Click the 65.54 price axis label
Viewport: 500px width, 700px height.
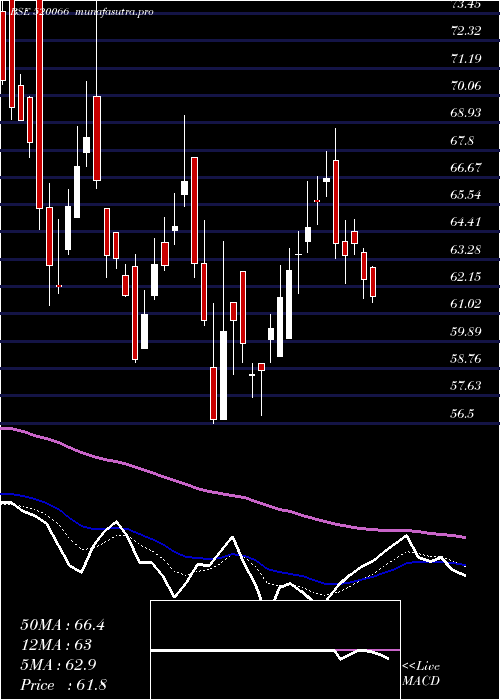point(467,195)
